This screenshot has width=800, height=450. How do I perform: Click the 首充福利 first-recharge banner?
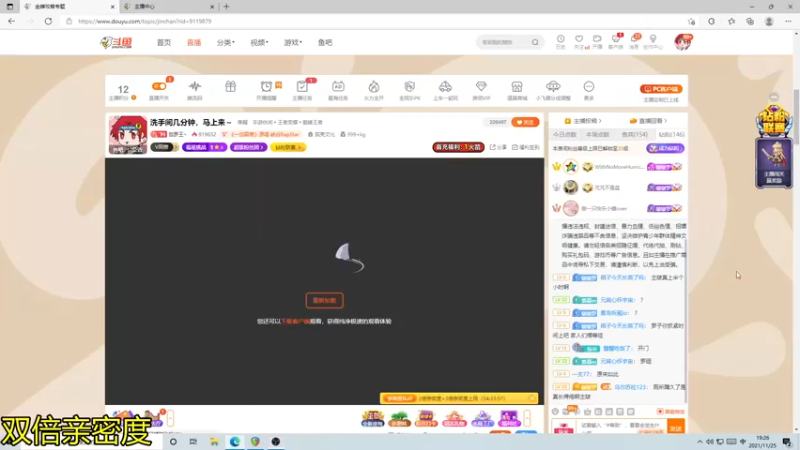458,147
